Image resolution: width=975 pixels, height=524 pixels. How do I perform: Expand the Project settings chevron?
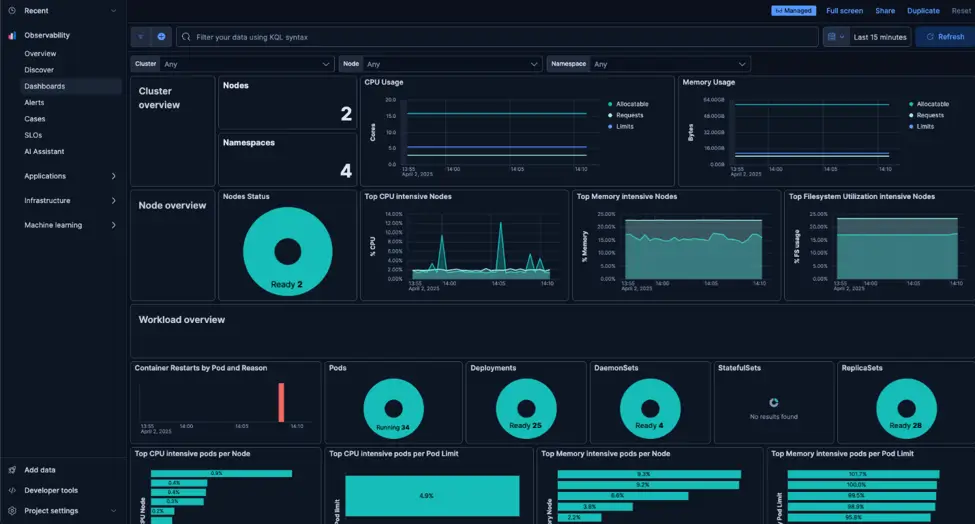(113, 511)
